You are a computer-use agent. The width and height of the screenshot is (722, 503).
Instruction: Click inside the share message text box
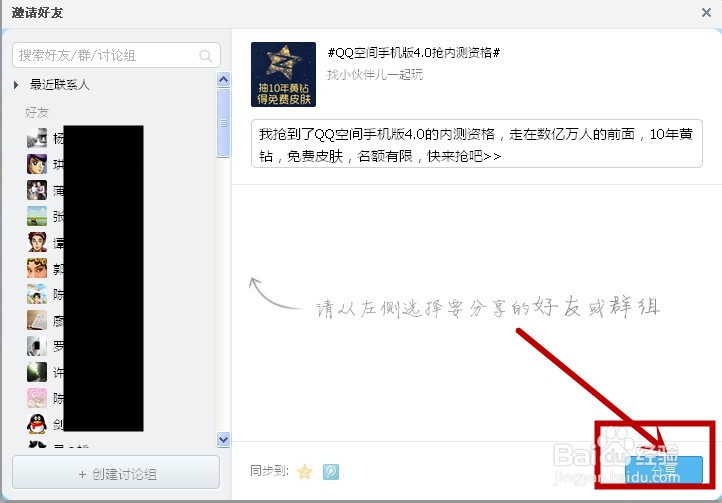[477, 143]
